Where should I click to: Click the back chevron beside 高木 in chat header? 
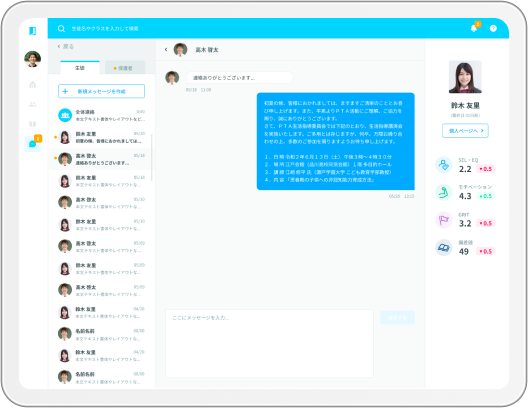(166, 49)
